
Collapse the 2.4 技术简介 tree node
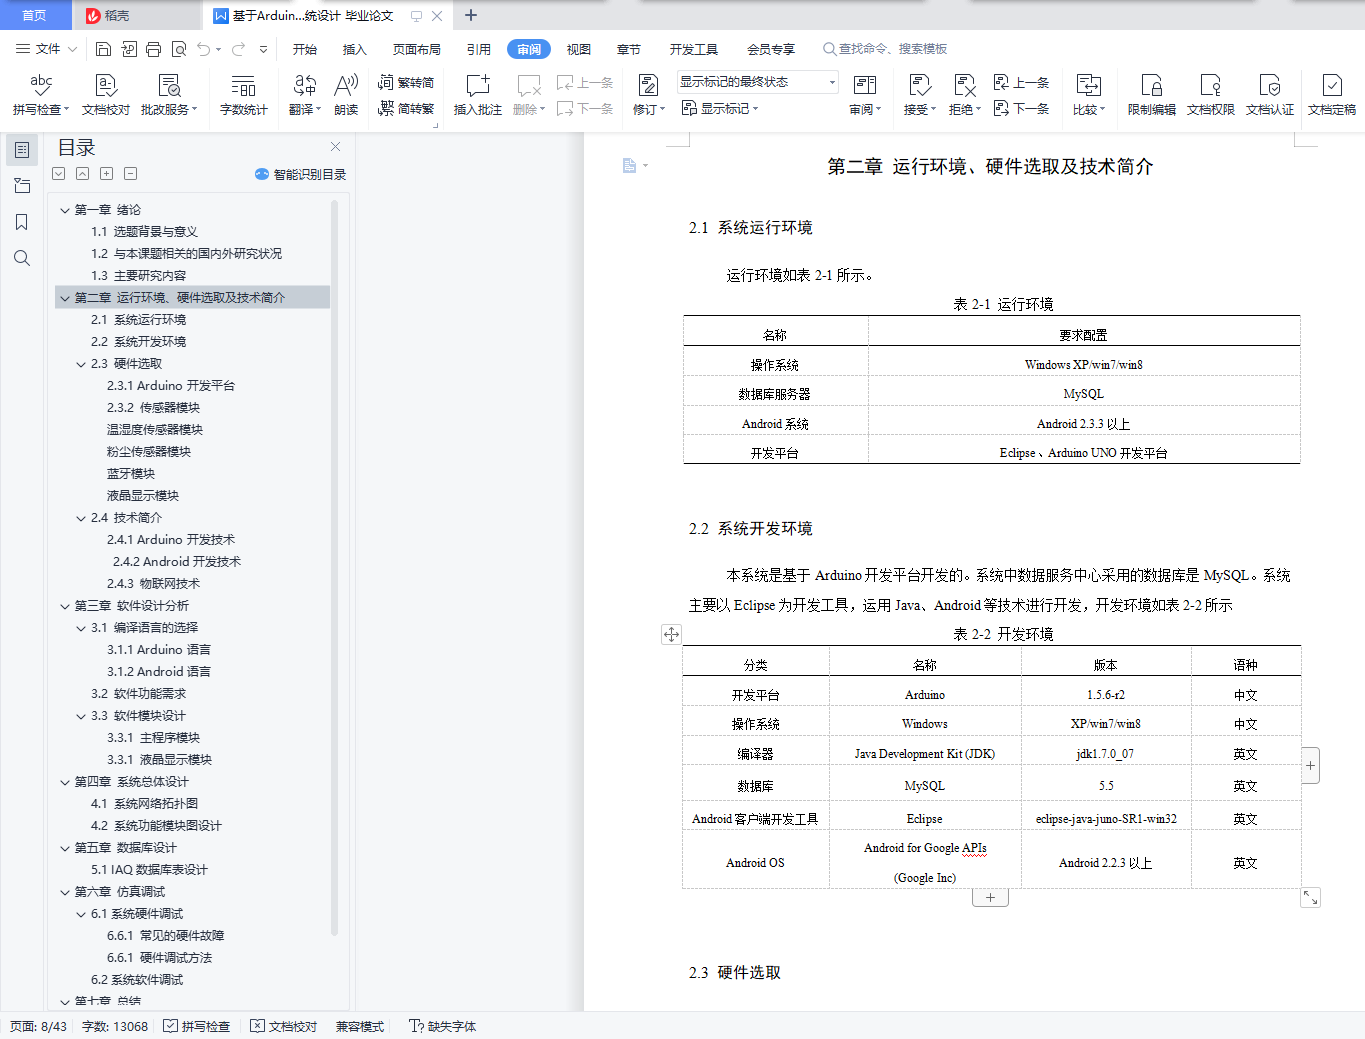coord(81,518)
